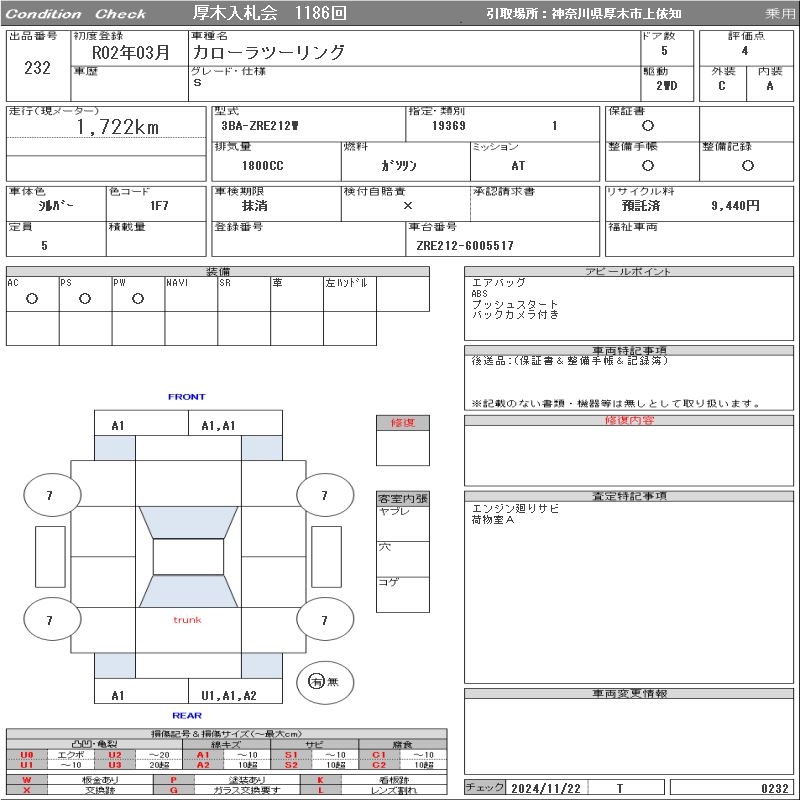Click the コゲ interior row
This screenshot has width=800, height=800.
tap(403, 594)
